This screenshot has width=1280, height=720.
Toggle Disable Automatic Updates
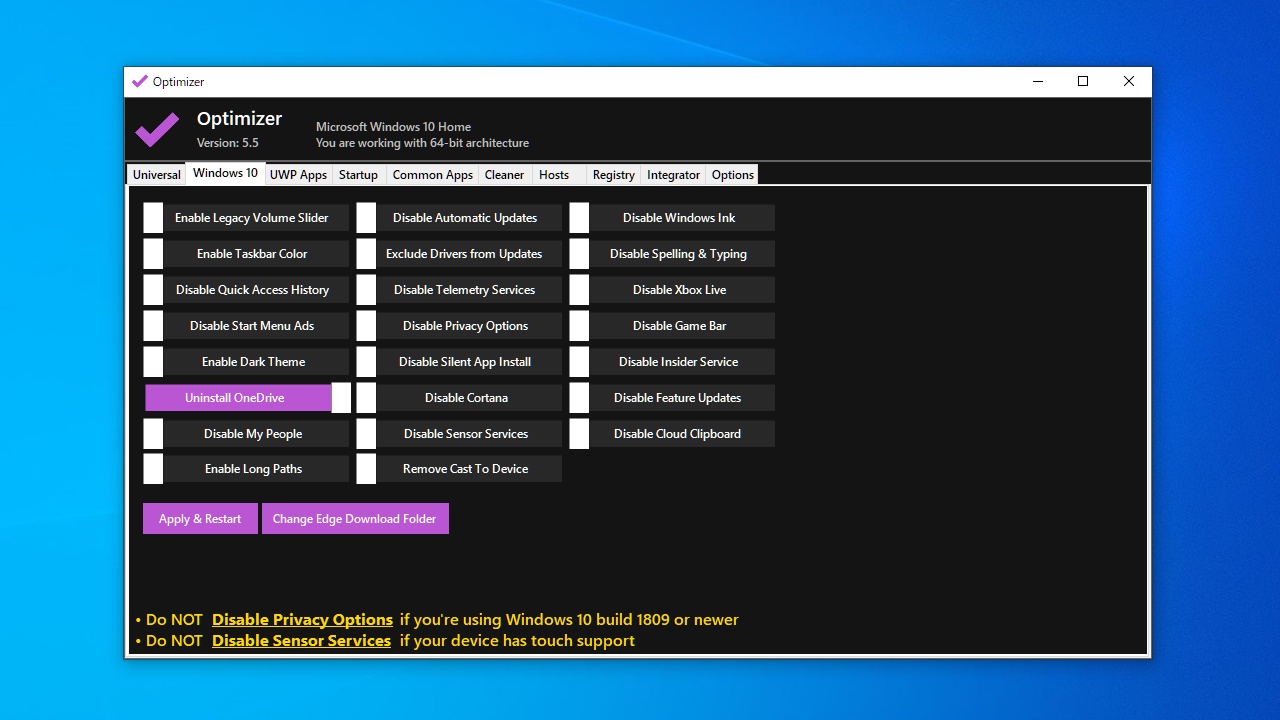tap(459, 218)
